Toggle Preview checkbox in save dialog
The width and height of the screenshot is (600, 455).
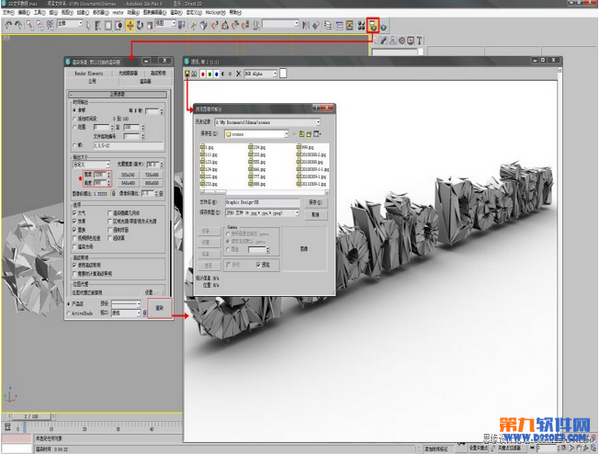click(x=259, y=264)
